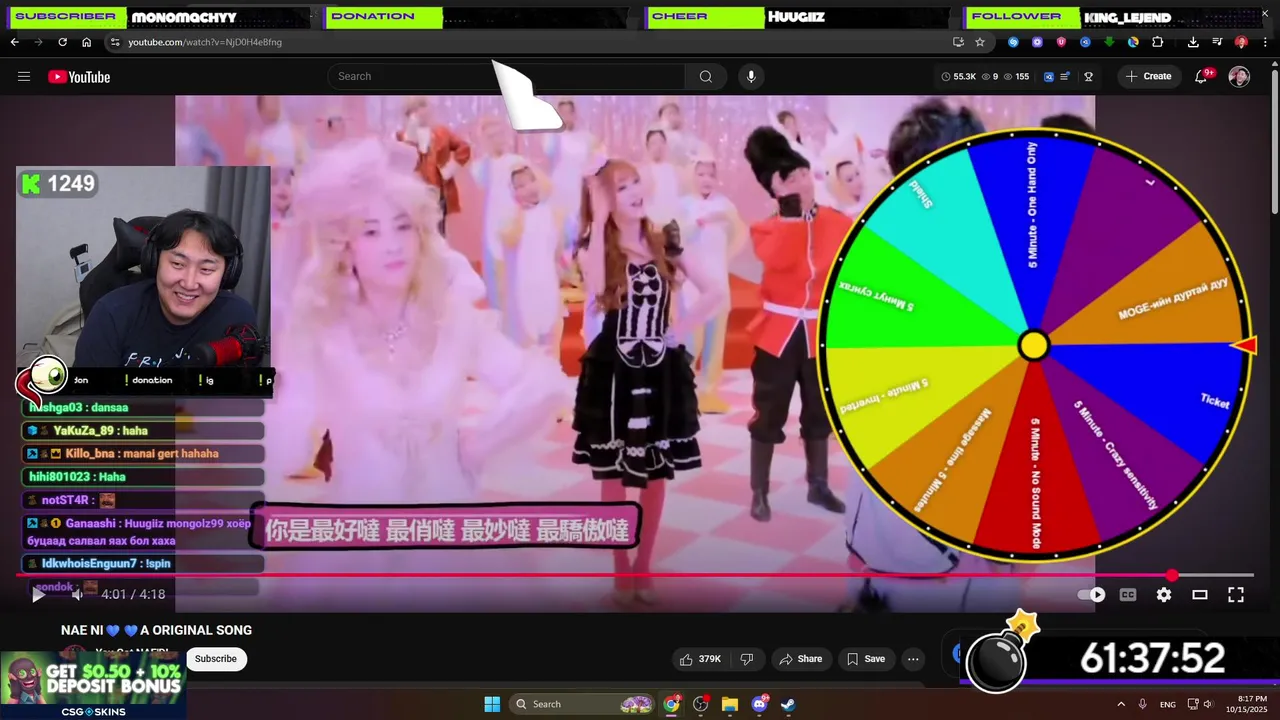Open Steam from the taskbar
This screenshot has height=720, width=1280.
click(788, 704)
